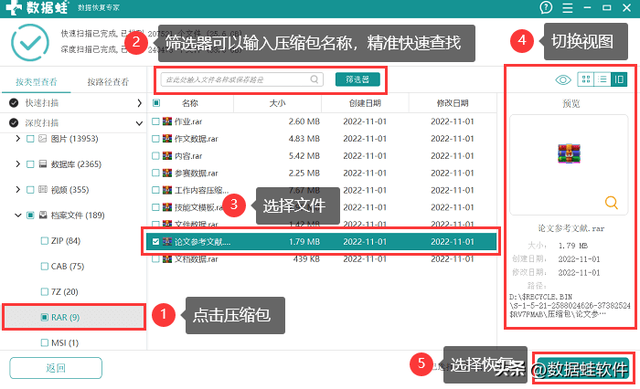This screenshot has height=389, width=640.
Task: Toggle the select-all checkbox in header
Action: click(156, 103)
